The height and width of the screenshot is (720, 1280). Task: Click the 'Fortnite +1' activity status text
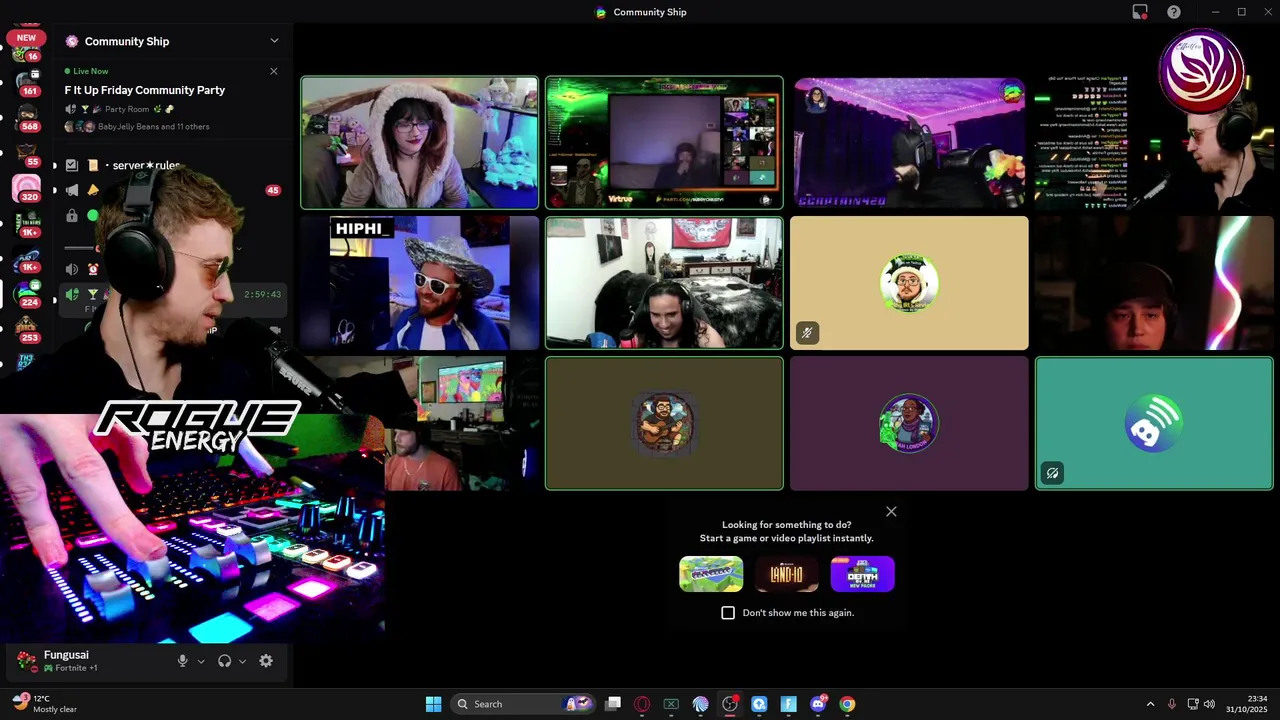[x=76, y=668]
